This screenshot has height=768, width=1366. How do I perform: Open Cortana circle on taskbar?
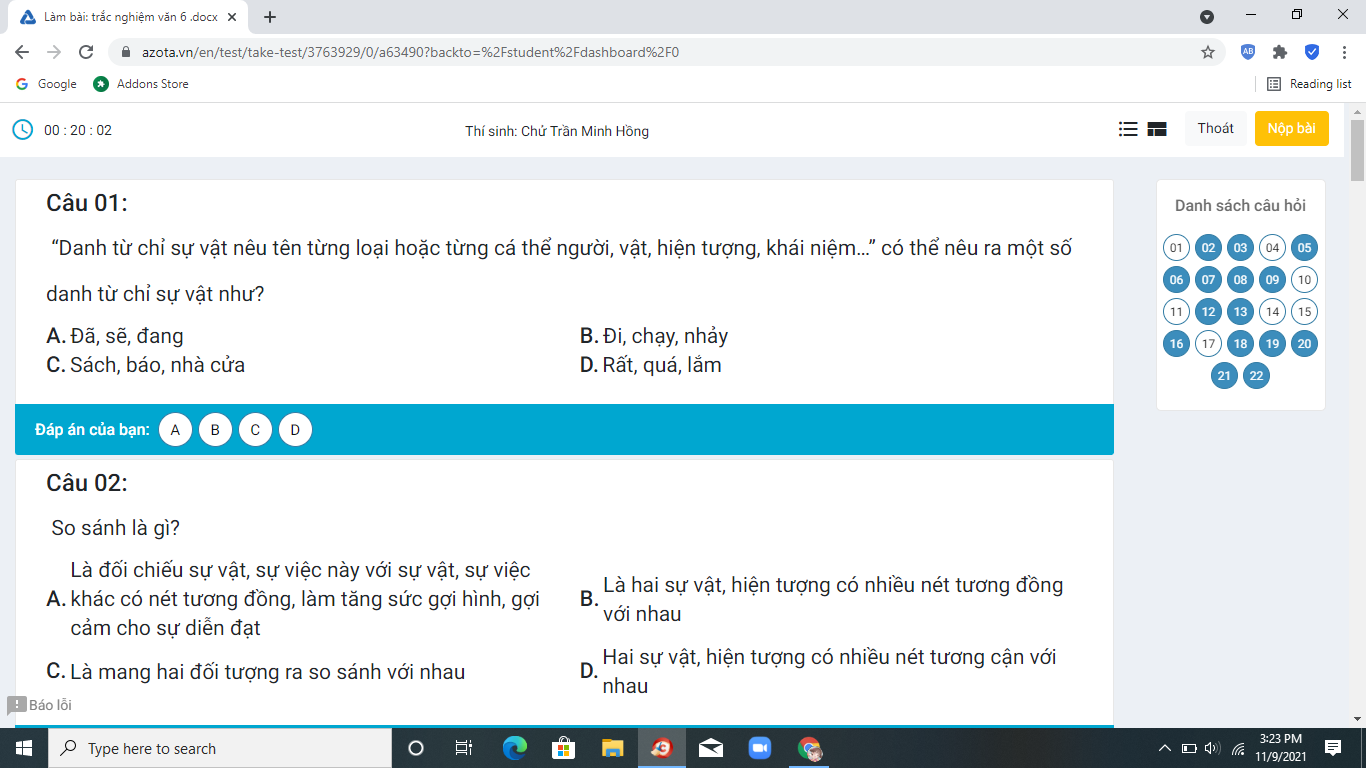[x=416, y=748]
